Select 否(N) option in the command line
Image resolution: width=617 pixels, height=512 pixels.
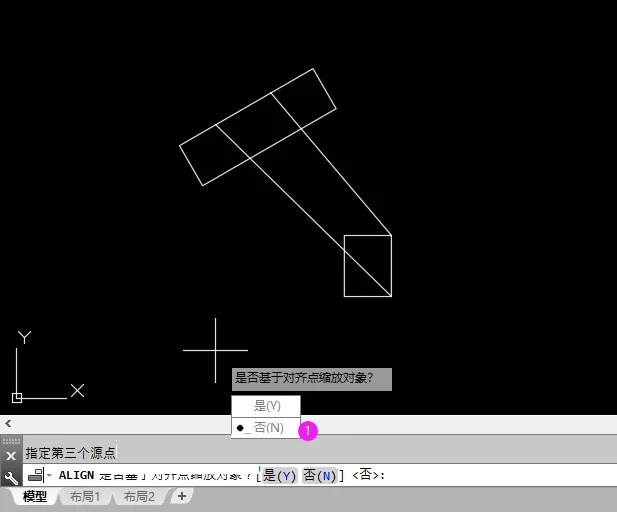tap(320, 475)
